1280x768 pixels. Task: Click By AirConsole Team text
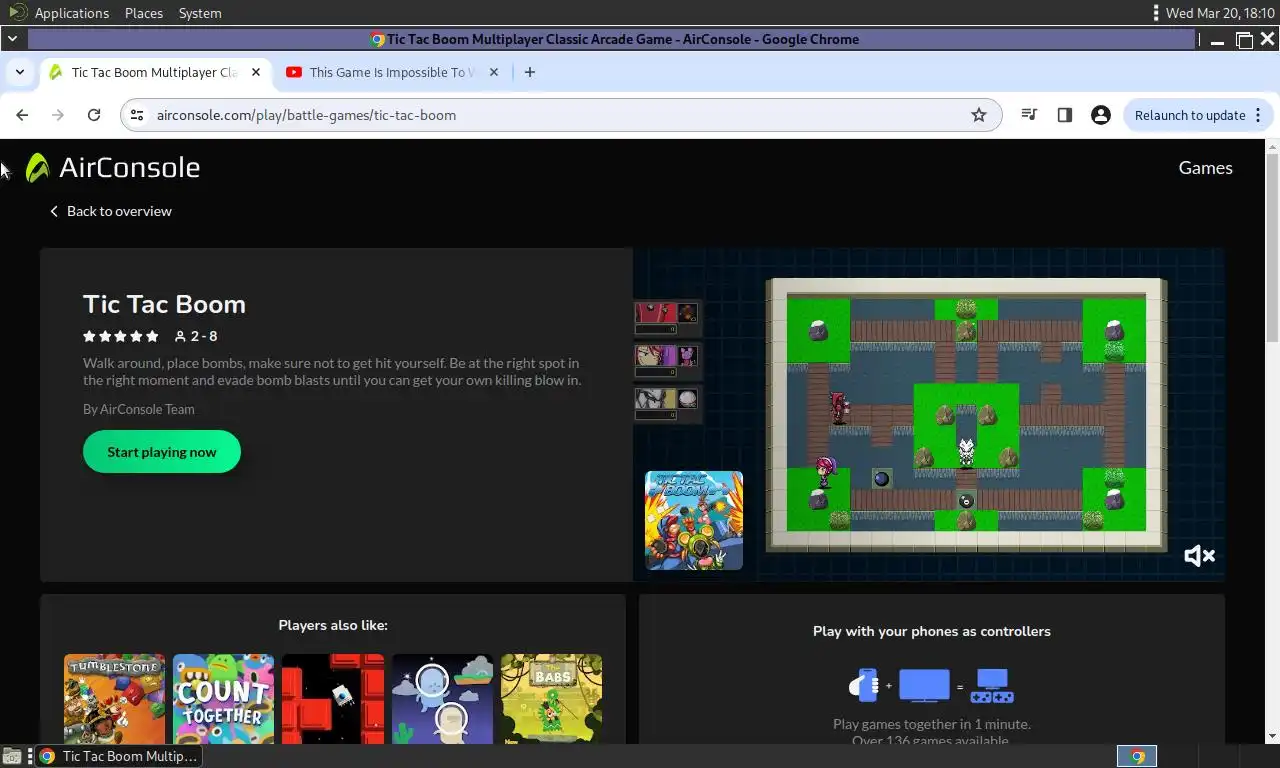click(x=139, y=409)
